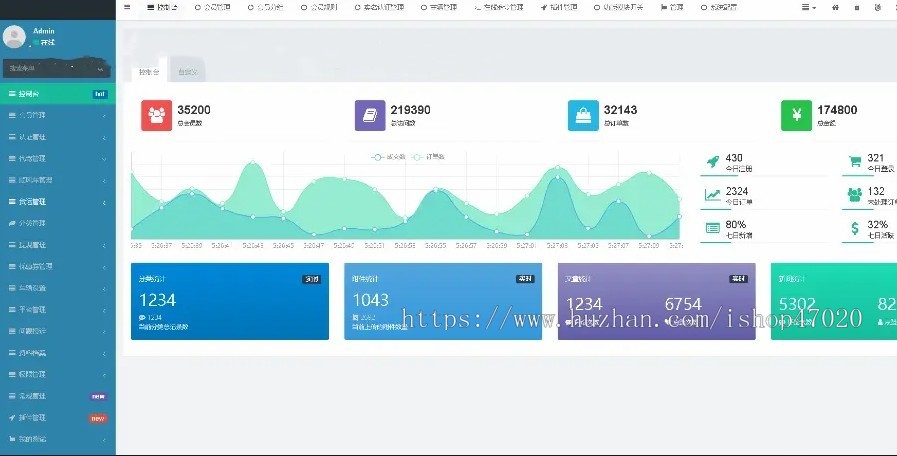Click the sidebar search menu field
This screenshot has height=456, width=897.
tap(55, 69)
